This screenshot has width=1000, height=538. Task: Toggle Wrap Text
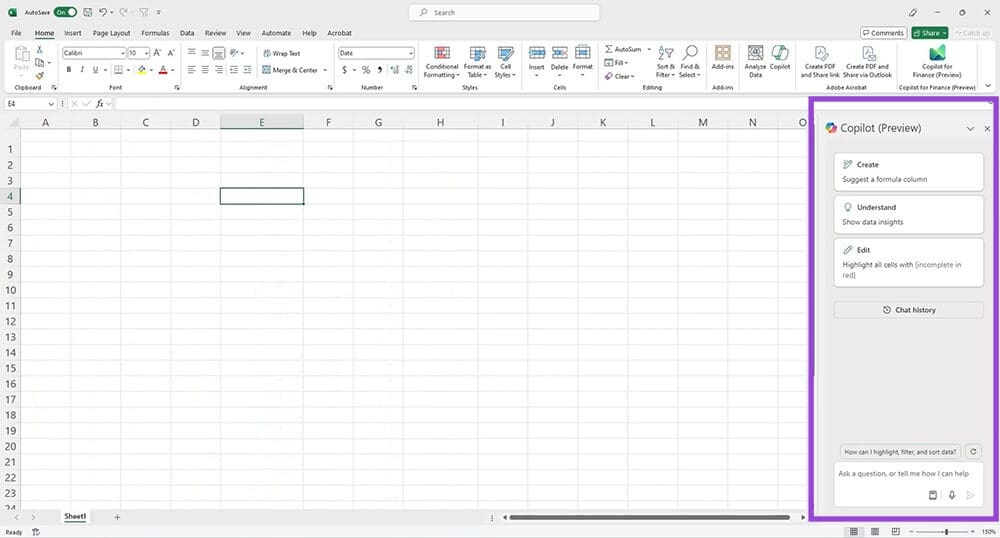click(x=281, y=53)
